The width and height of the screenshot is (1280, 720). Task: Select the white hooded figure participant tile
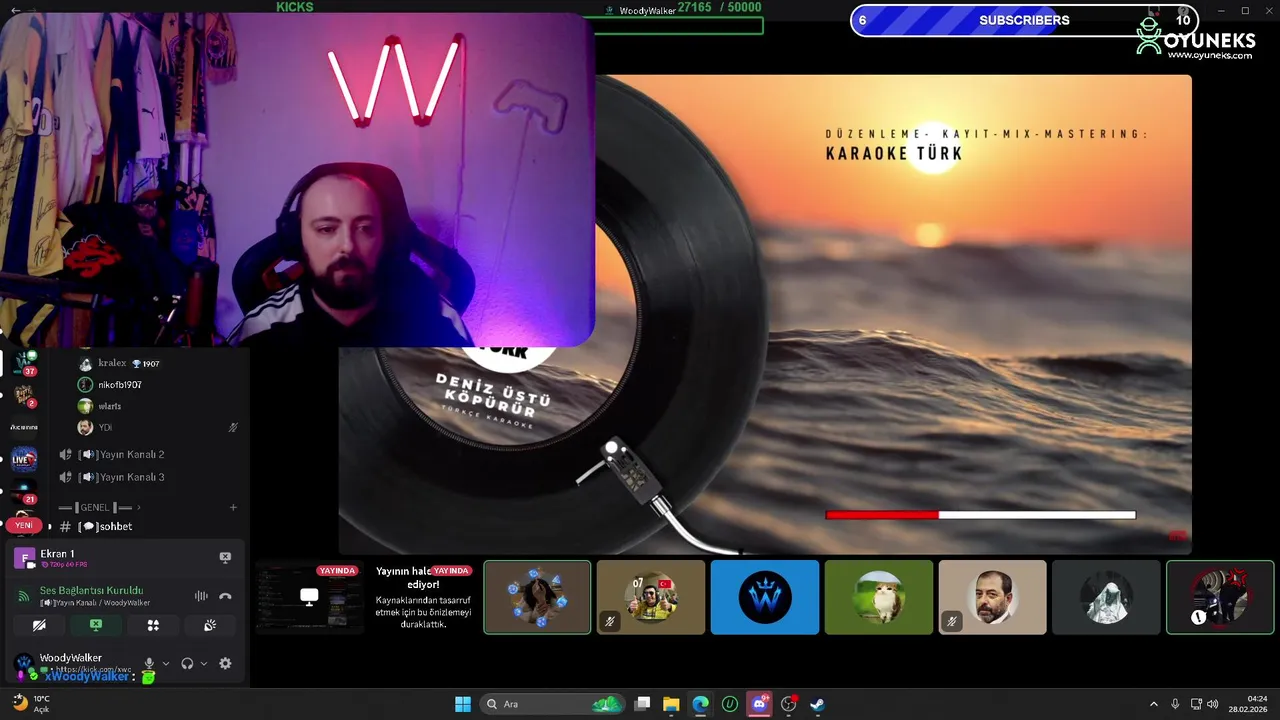(1107, 597)
